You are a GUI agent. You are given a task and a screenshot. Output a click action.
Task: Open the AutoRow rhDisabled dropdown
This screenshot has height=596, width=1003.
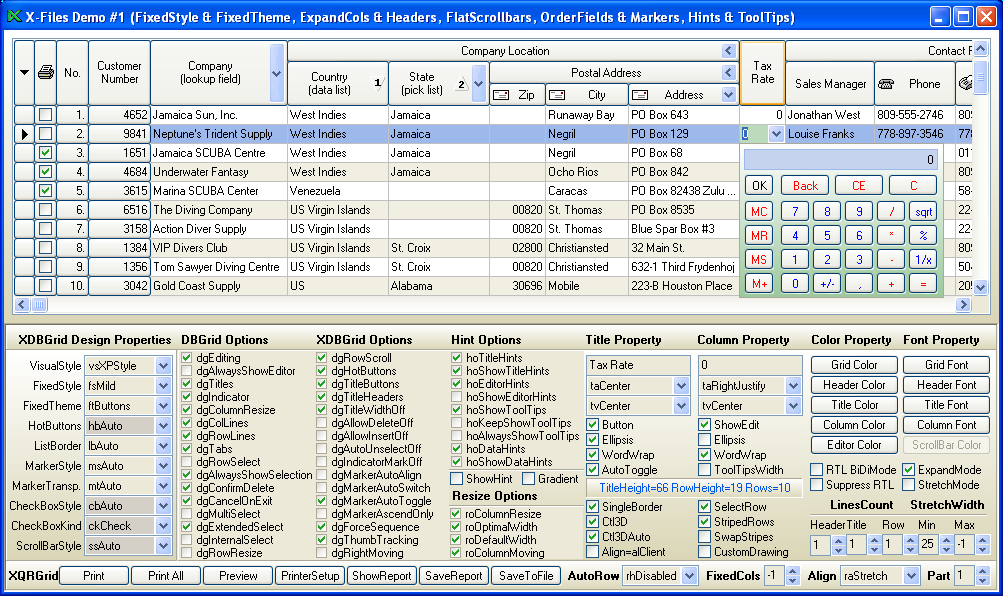pyautogui.click(x=689, y=575)
